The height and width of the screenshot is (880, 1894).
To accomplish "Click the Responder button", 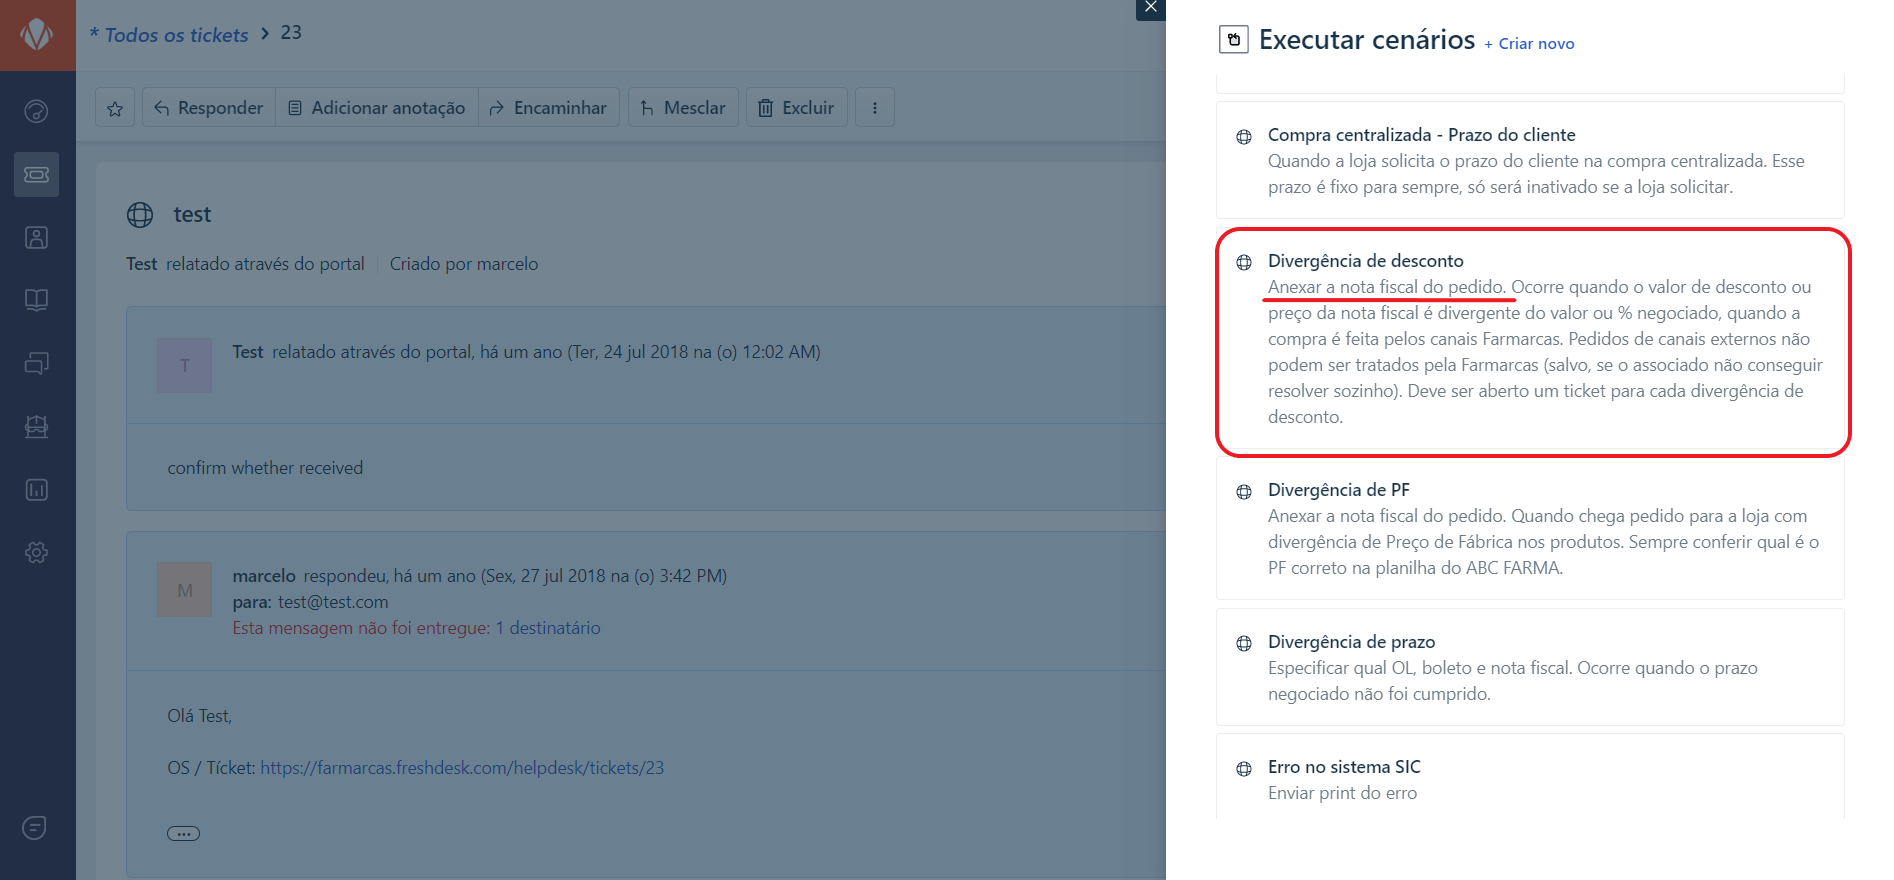I will click(209, 108).
